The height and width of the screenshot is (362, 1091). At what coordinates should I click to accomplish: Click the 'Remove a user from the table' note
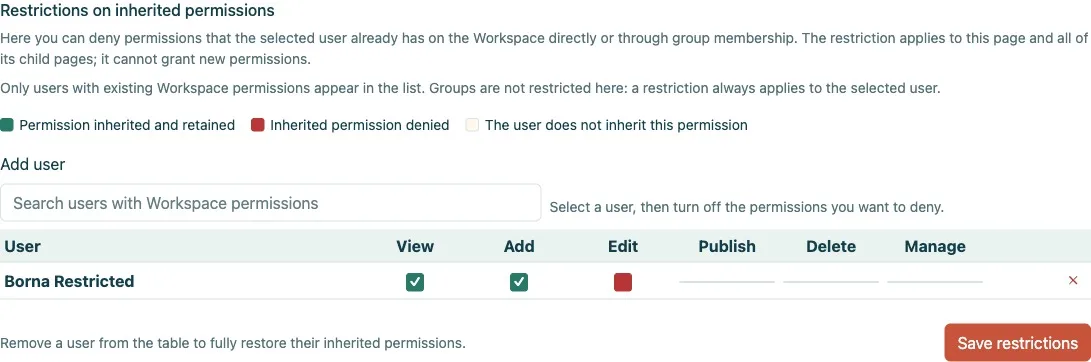233,343
